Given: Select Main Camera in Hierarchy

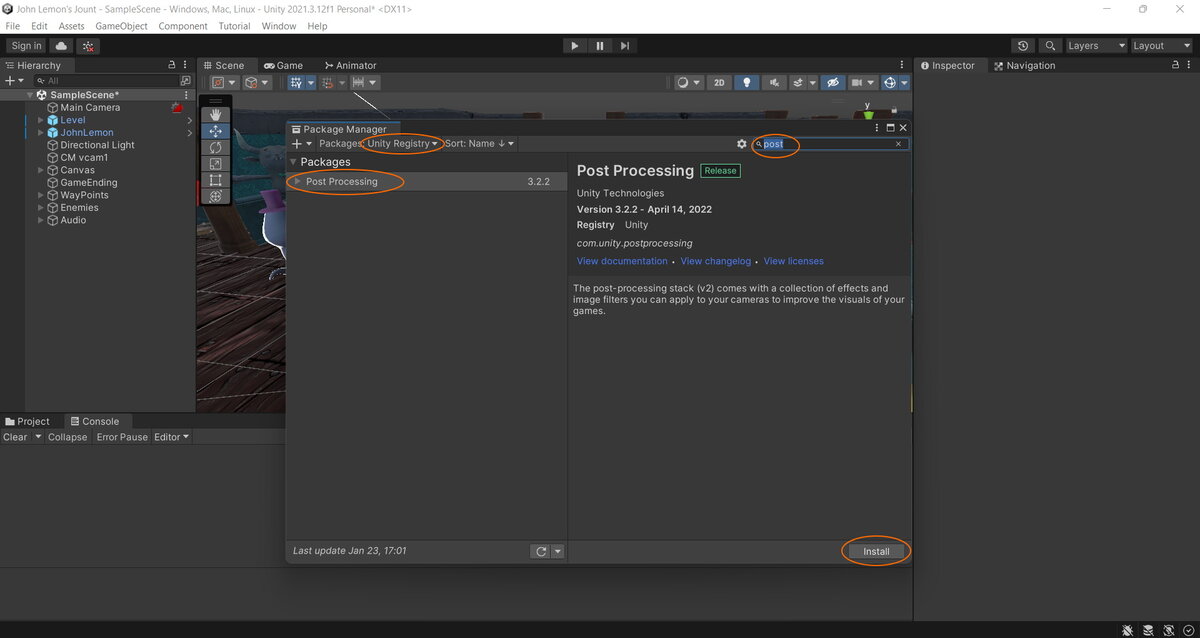Looking at the screenshot, I should pyautogui.click(x=90, y=108).
